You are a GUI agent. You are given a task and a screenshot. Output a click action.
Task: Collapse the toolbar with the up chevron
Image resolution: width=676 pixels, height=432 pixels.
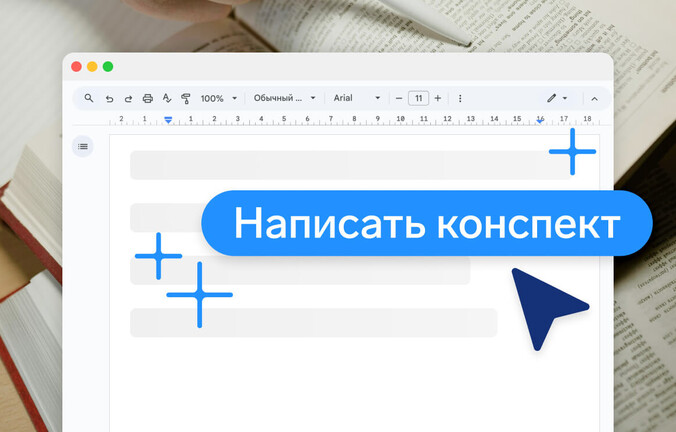point(595,99)
